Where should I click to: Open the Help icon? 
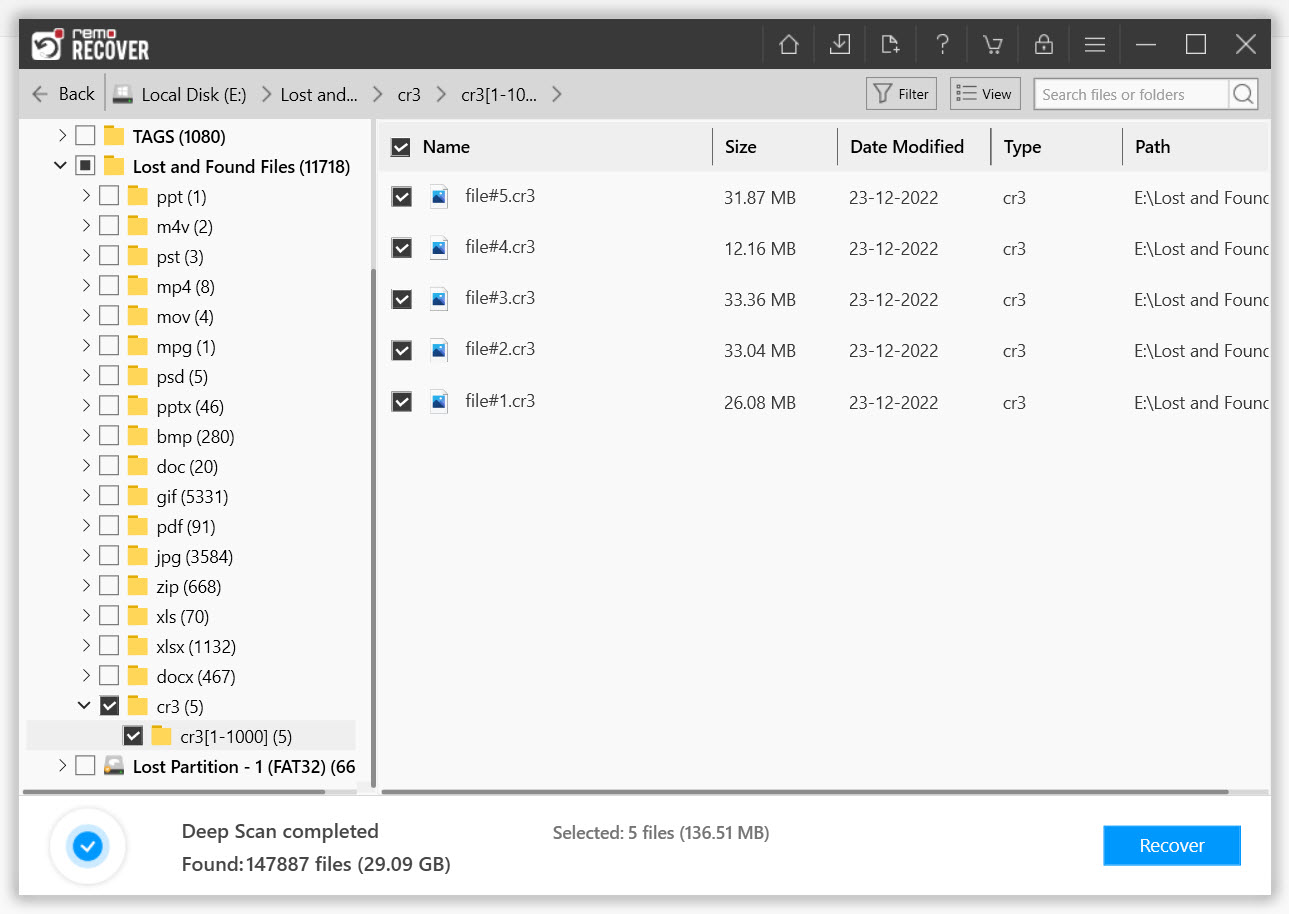click(941, 44)
